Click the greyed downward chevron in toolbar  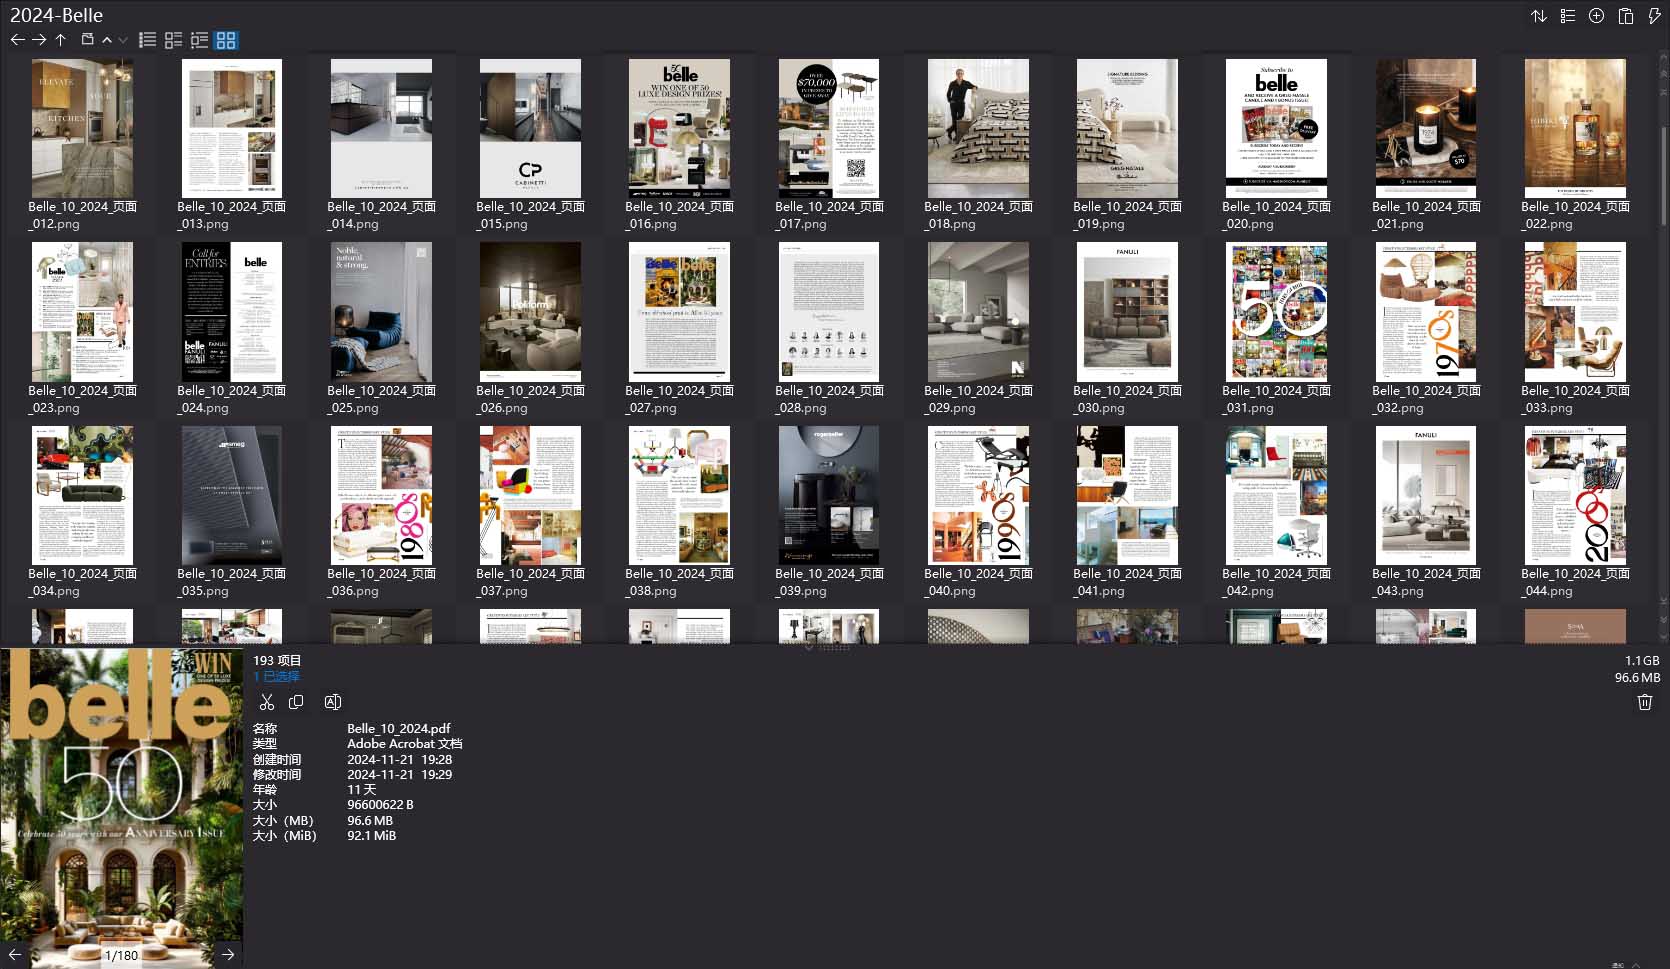click(x=122, y=40)
